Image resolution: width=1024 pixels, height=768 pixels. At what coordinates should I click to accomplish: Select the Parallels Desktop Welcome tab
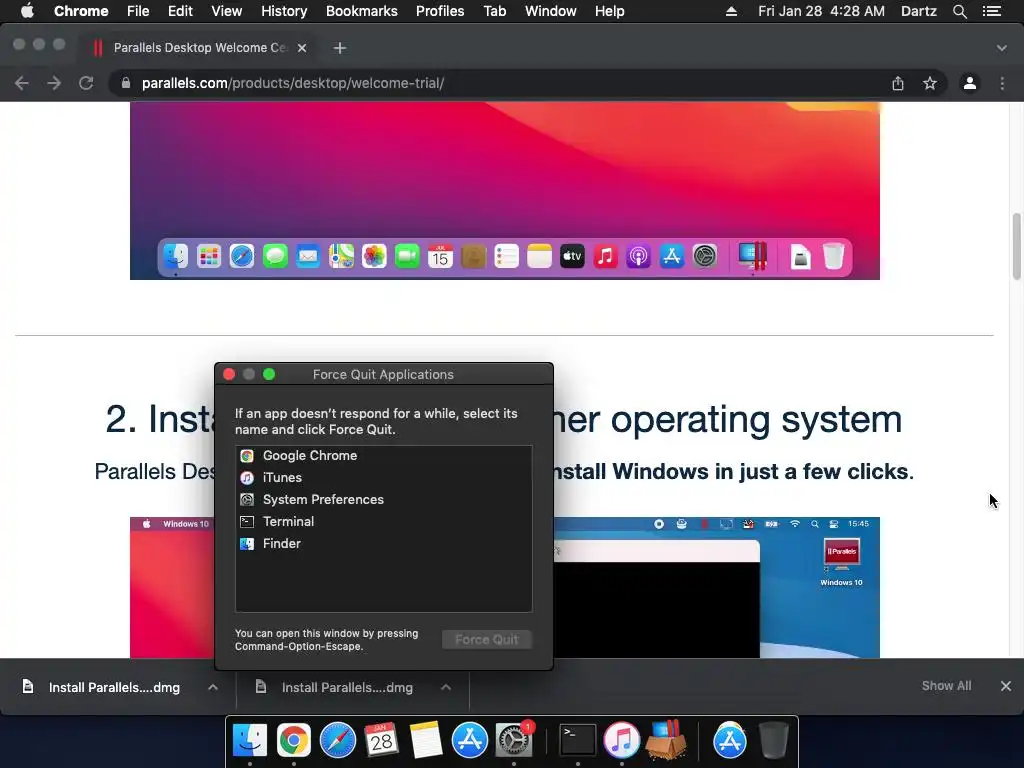pyautogui.click(x=199, y=48)
